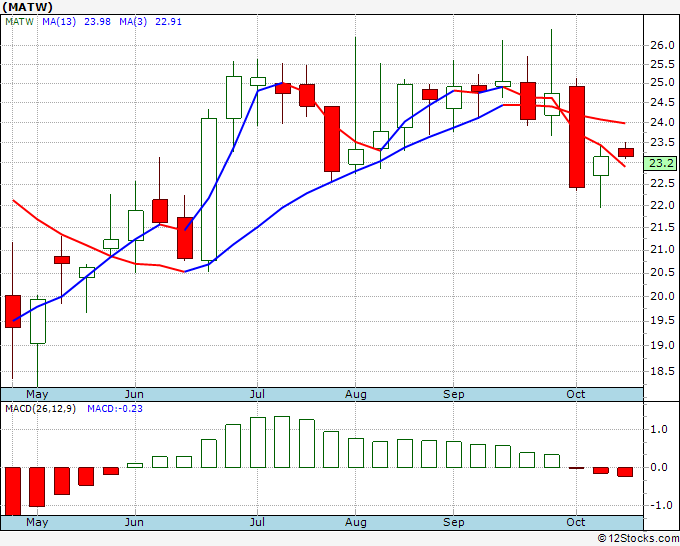Click the 25.0 price axis label

coord(662,83)
